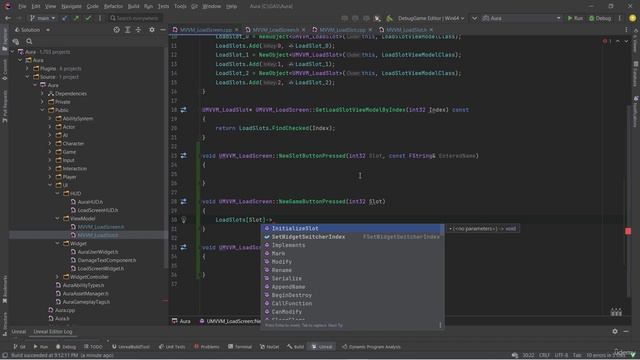Click the hammer build icon in toolbar
This screenshot has width=640, height=360.
click(x=389, y=18)
